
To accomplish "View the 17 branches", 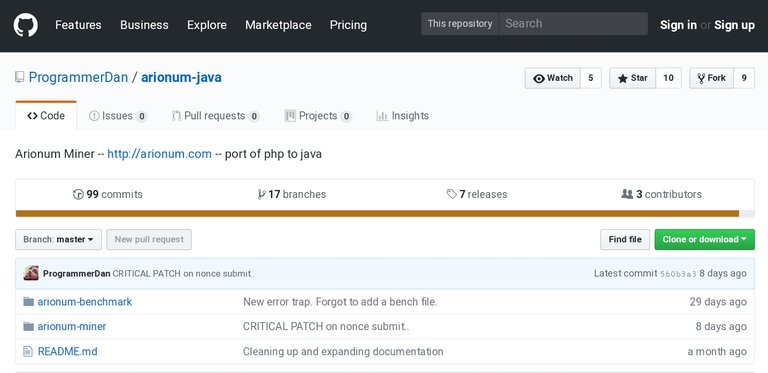I will pyautogui.click(x=291, y=194).
